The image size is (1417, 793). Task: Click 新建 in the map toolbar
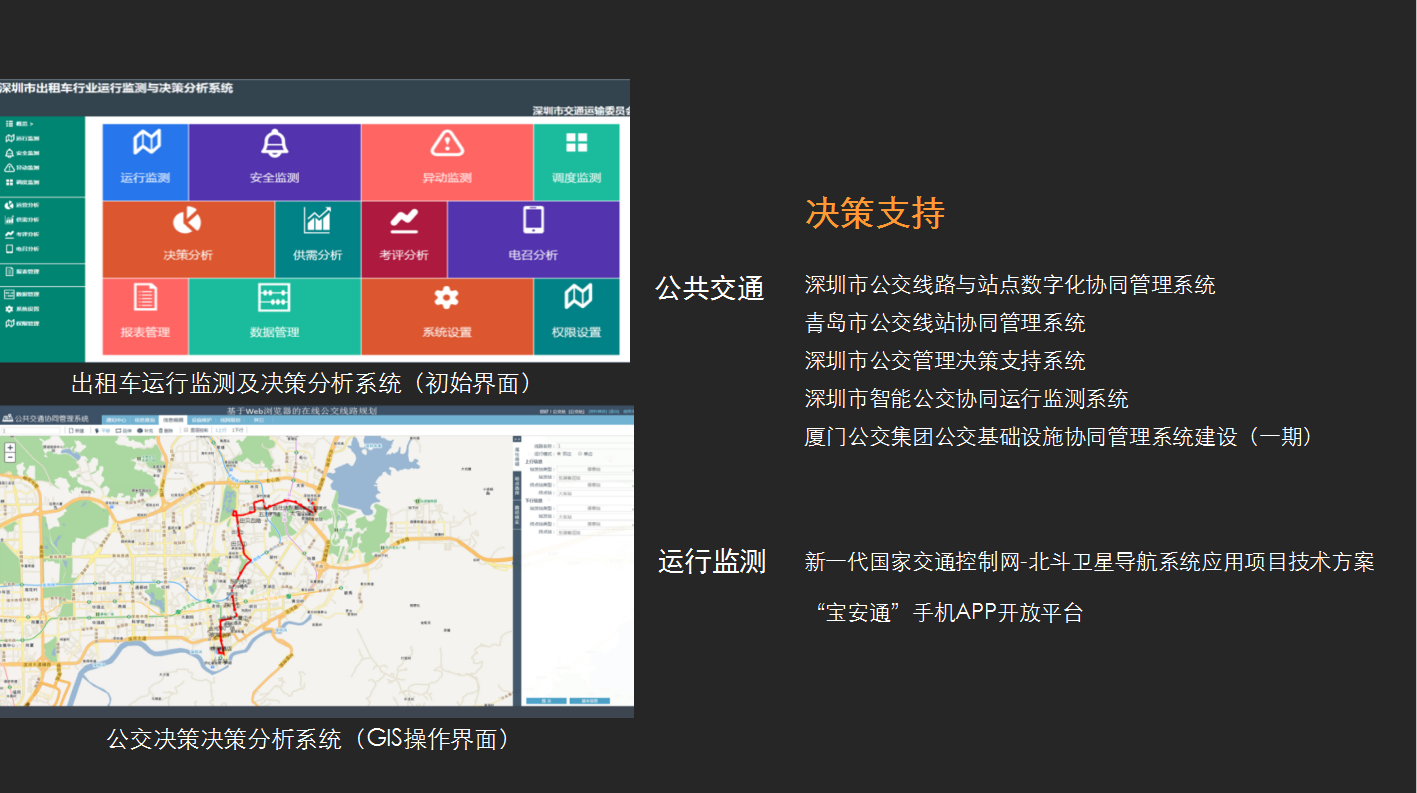(x=76, y=431)
